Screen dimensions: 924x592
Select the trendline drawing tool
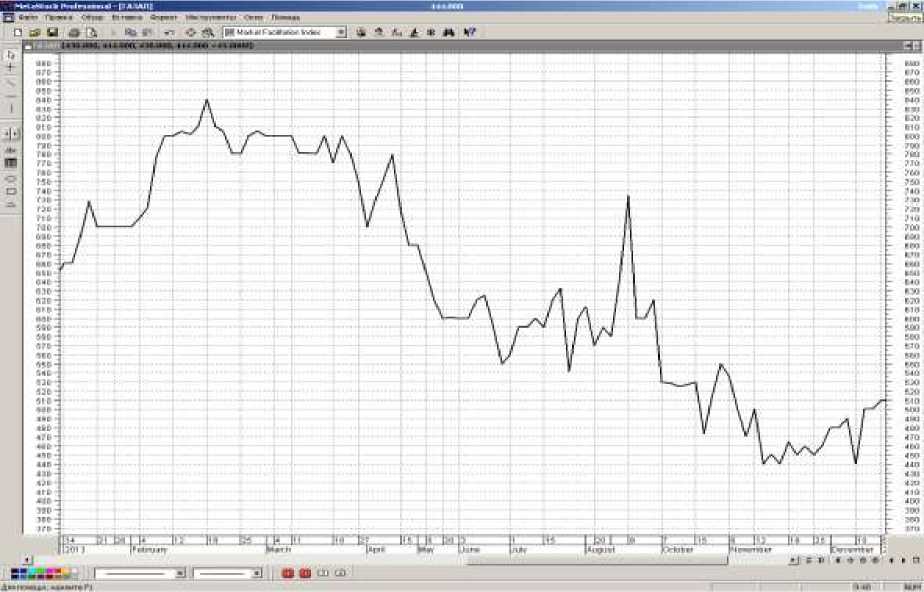click(x=11, y=82)
